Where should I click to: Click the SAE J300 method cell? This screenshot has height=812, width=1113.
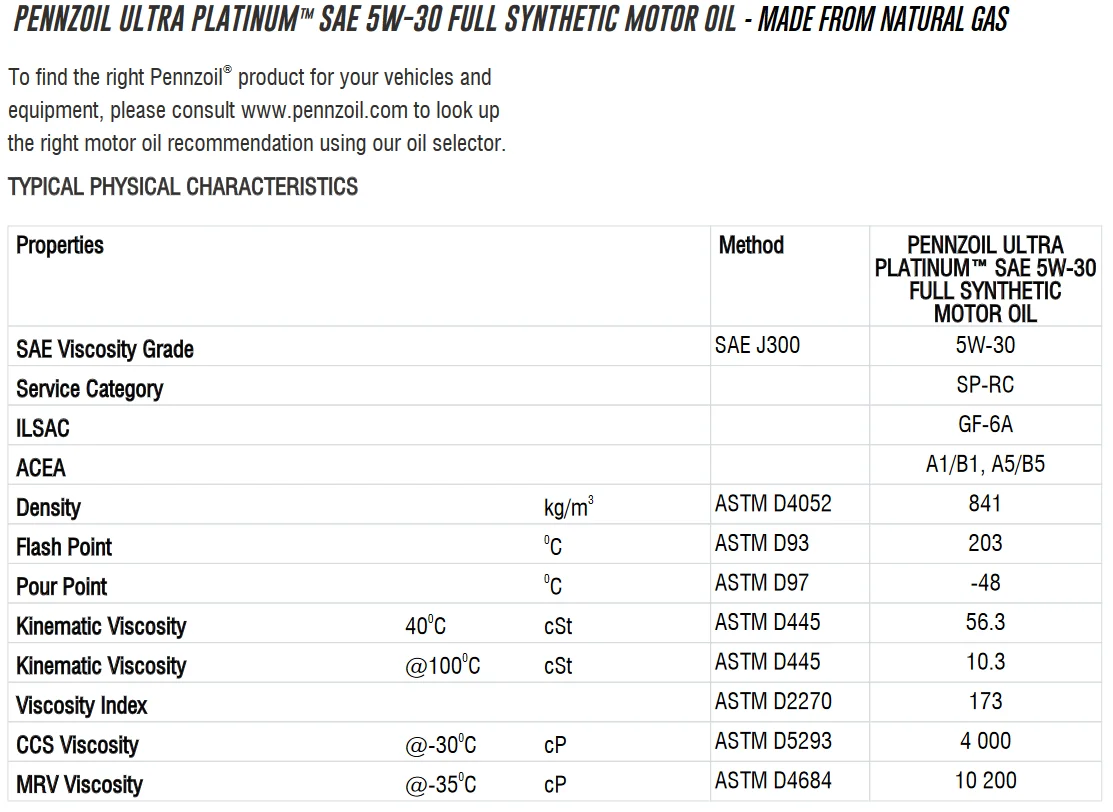pos(757,345)
